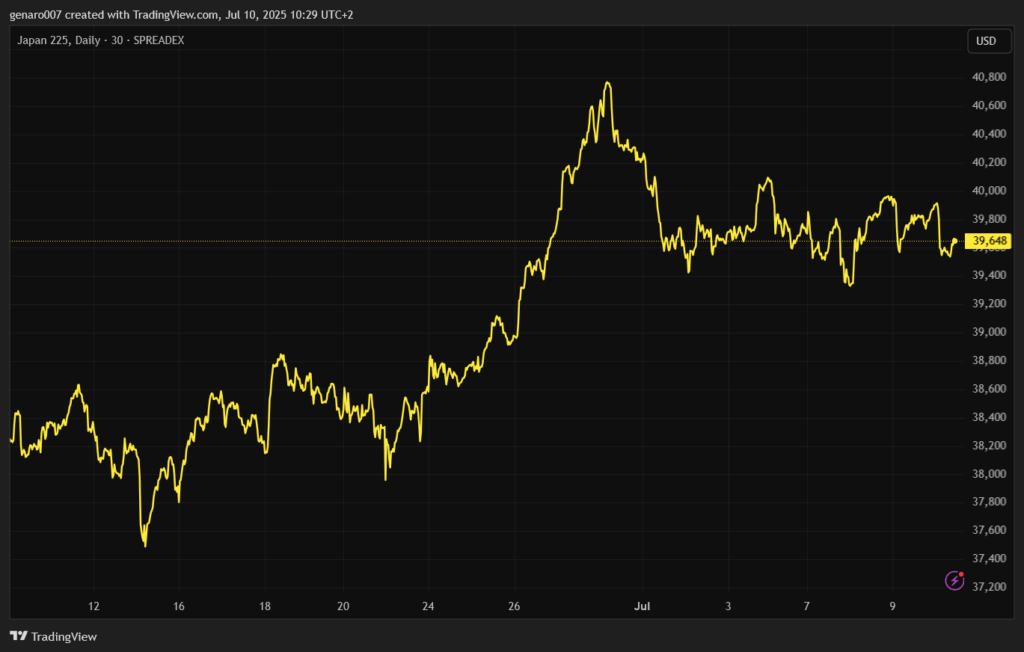Click the 40,000 price axis label
The image size is (1024, 652).
[988, 190]
